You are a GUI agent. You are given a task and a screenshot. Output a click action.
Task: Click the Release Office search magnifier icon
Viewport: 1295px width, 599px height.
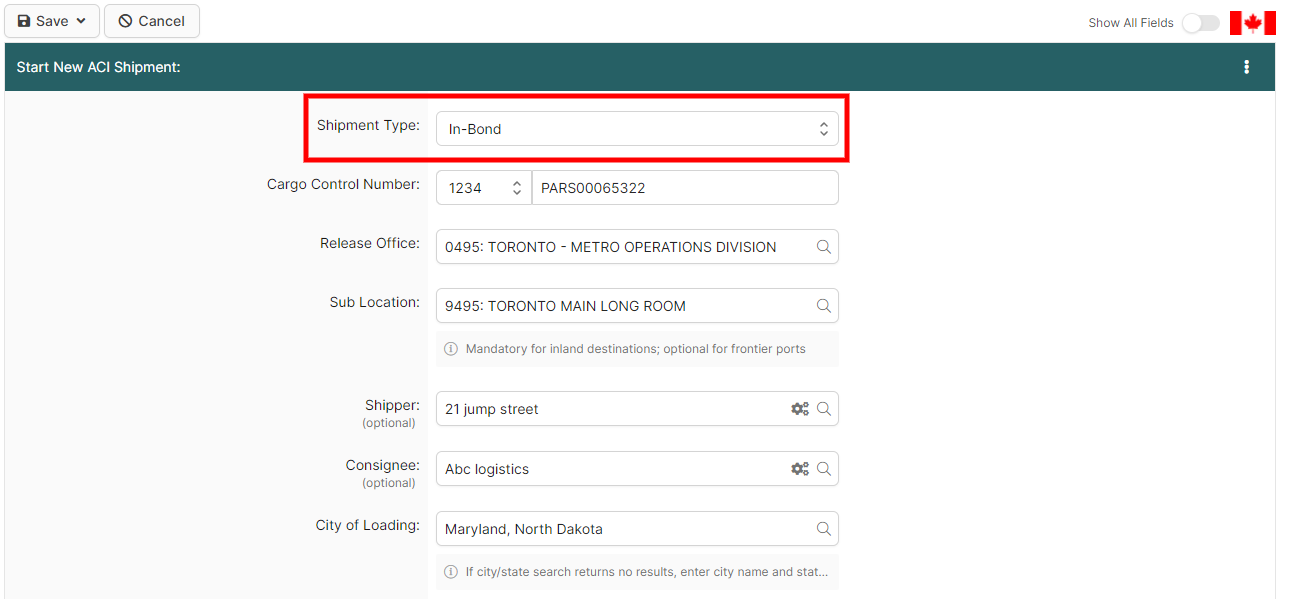click(824, 247)
